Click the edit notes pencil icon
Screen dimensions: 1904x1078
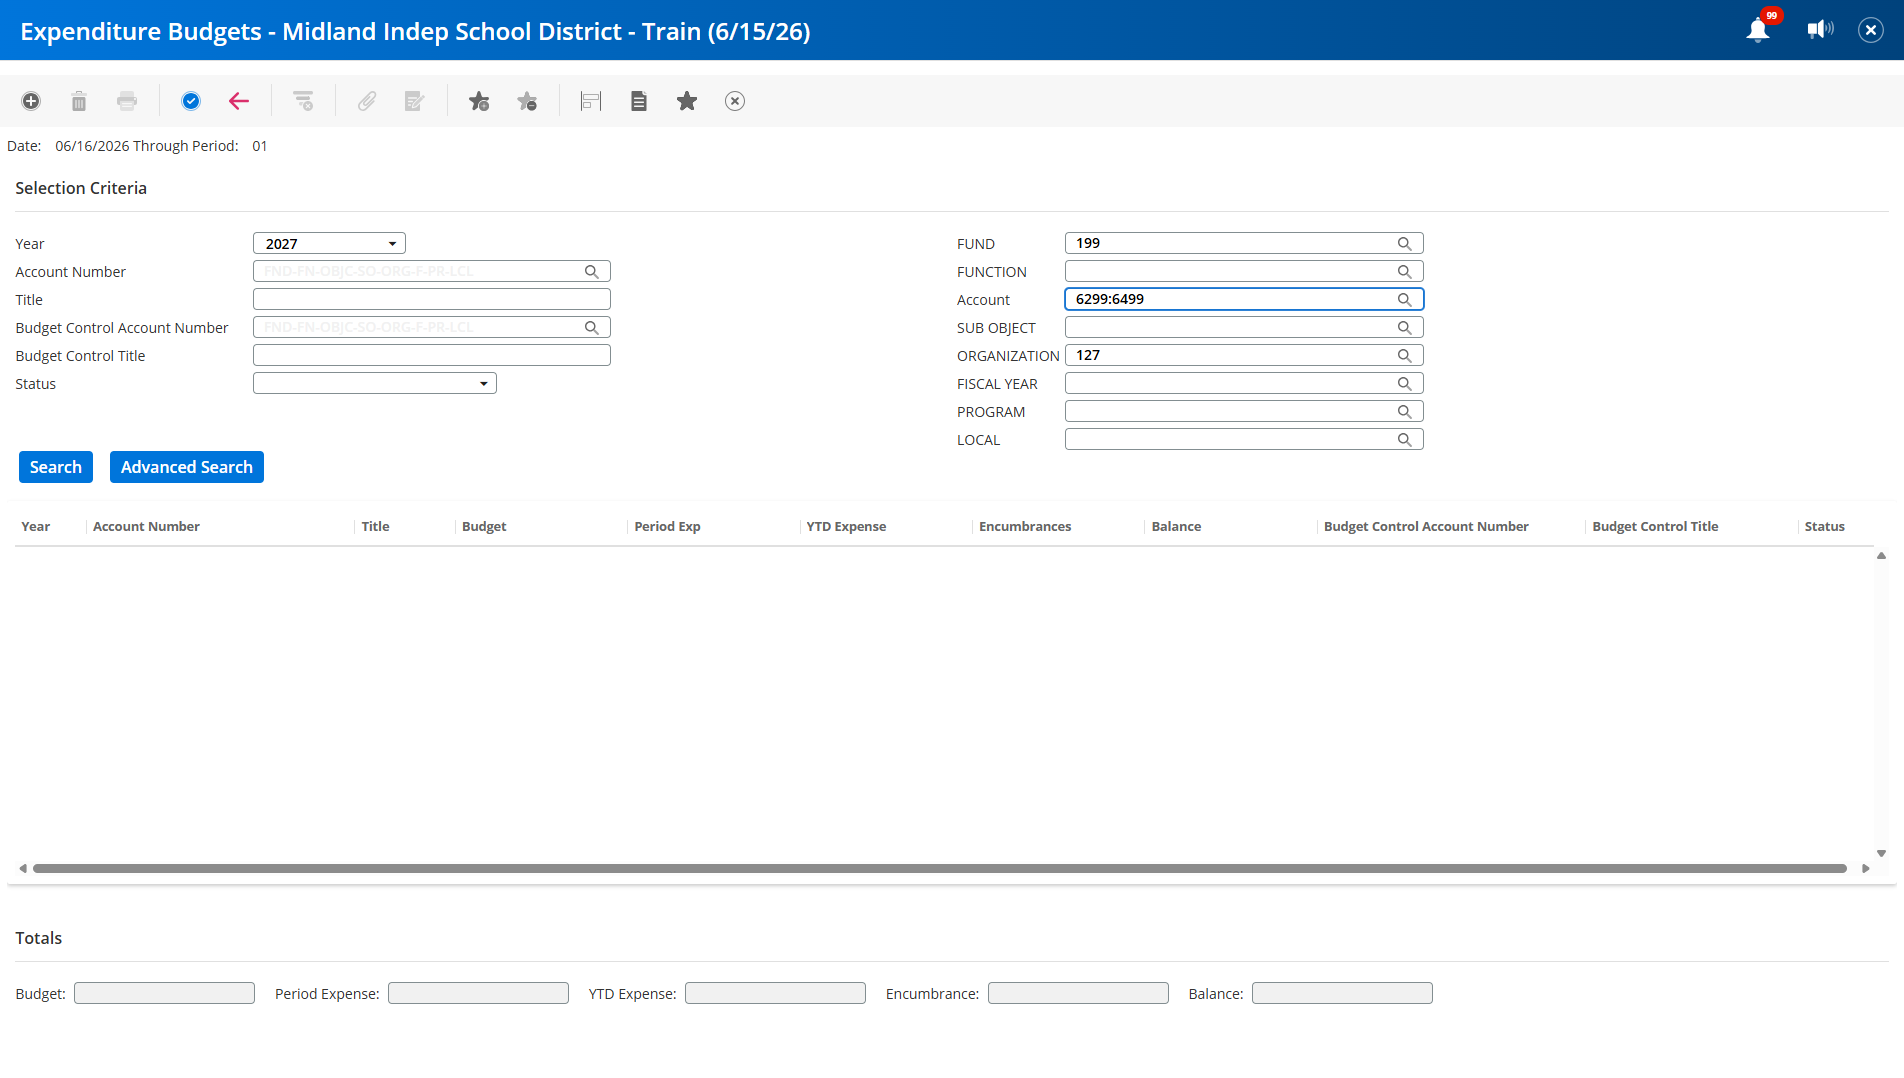[x=415, y=101]
